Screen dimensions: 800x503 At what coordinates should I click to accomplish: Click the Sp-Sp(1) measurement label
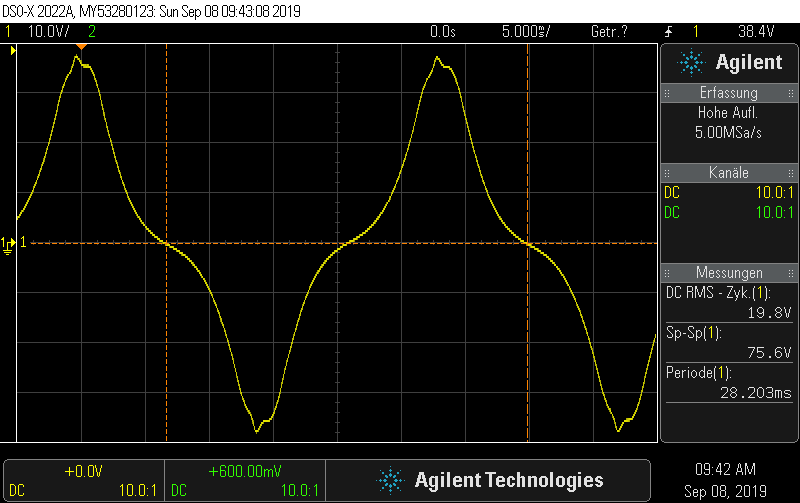(693, 333)
